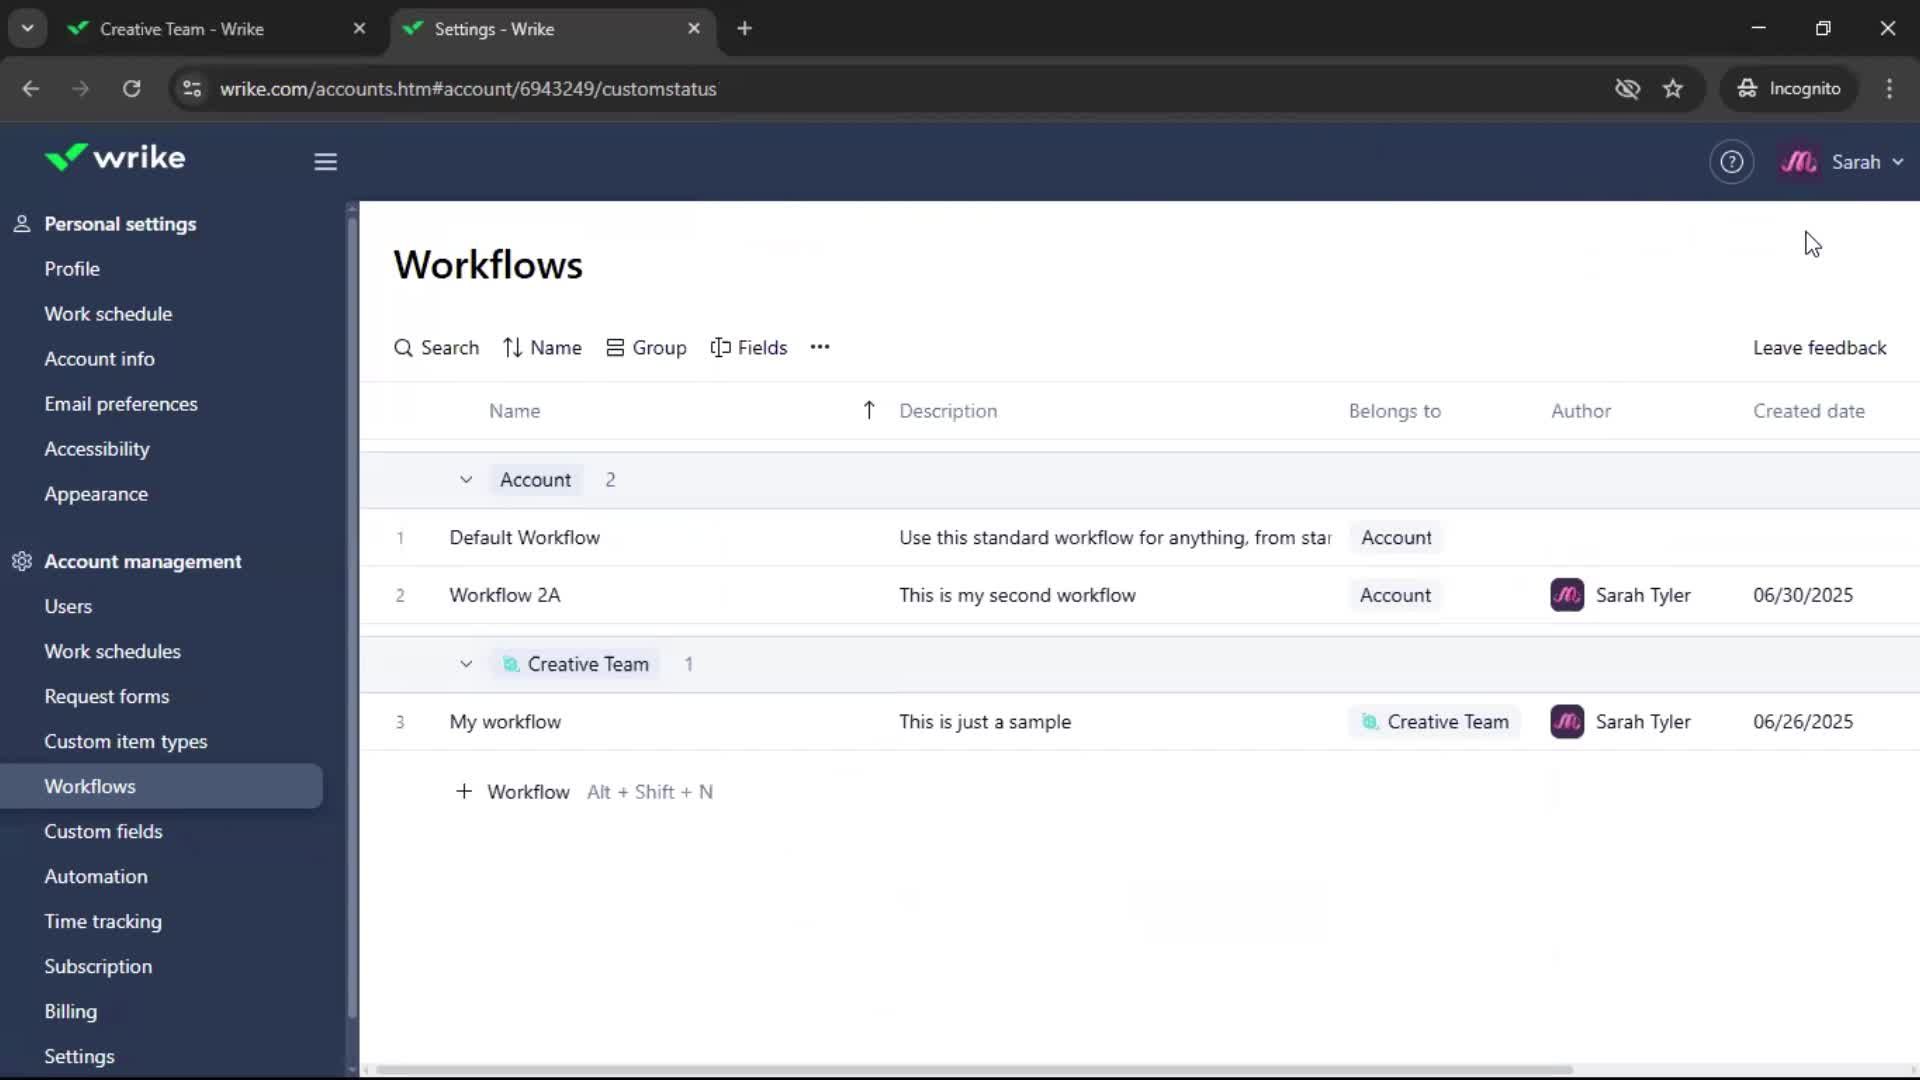This screenshot has height=1080, width=1920.
Task: Open Automation settings
Action: [96, 876]
